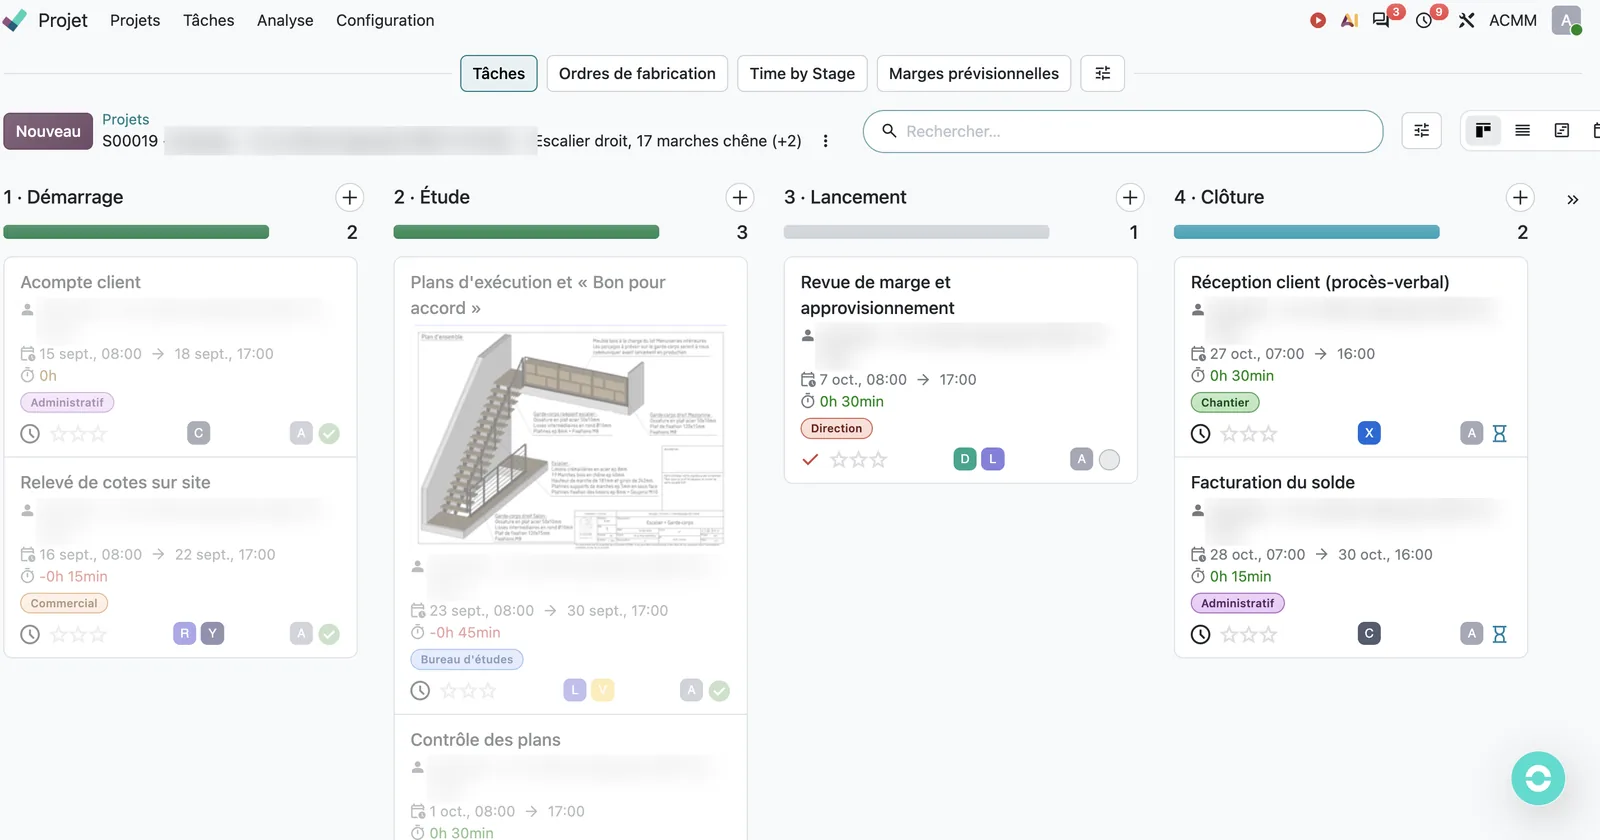Switch to Kanban view
1600x840 pixels.
(1483, 130)
